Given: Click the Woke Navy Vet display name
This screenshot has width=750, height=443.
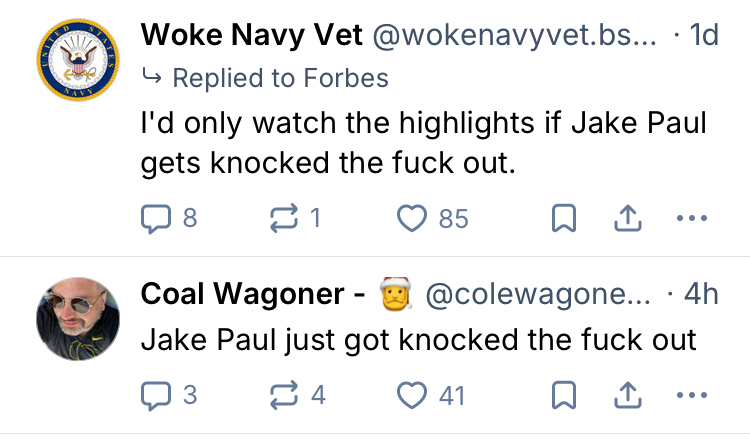Looking at the screenshot, I should point(251,35).
